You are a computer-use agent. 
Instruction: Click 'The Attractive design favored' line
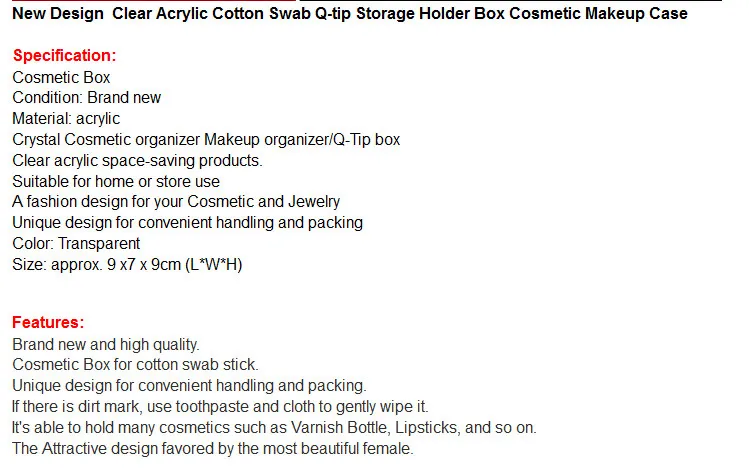pyautogui.click(x=213, y=449)
